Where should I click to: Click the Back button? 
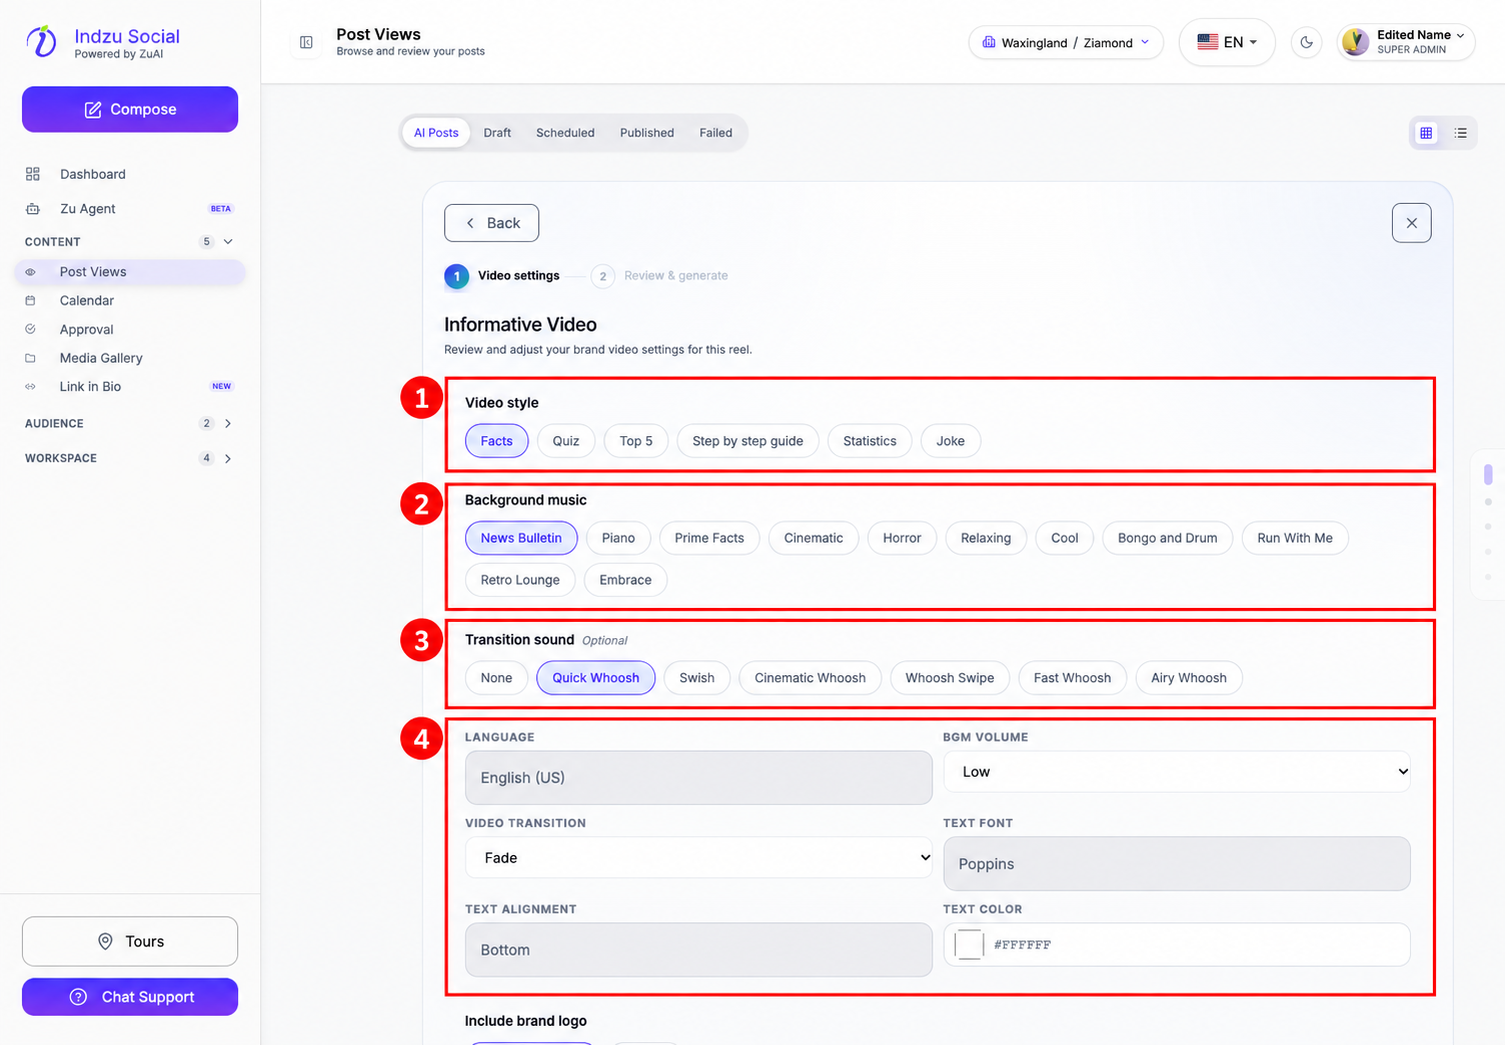pos(491,223)
